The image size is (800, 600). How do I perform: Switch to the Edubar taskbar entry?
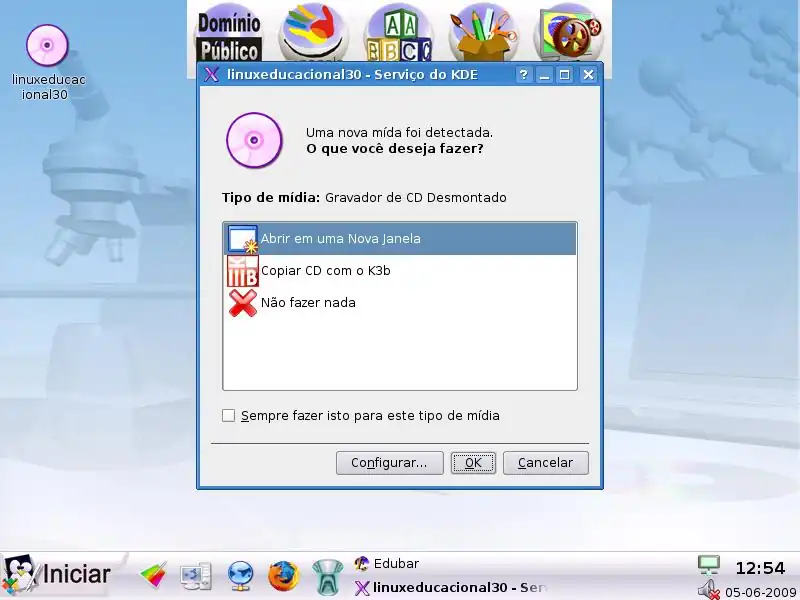(x=388, y=564)
